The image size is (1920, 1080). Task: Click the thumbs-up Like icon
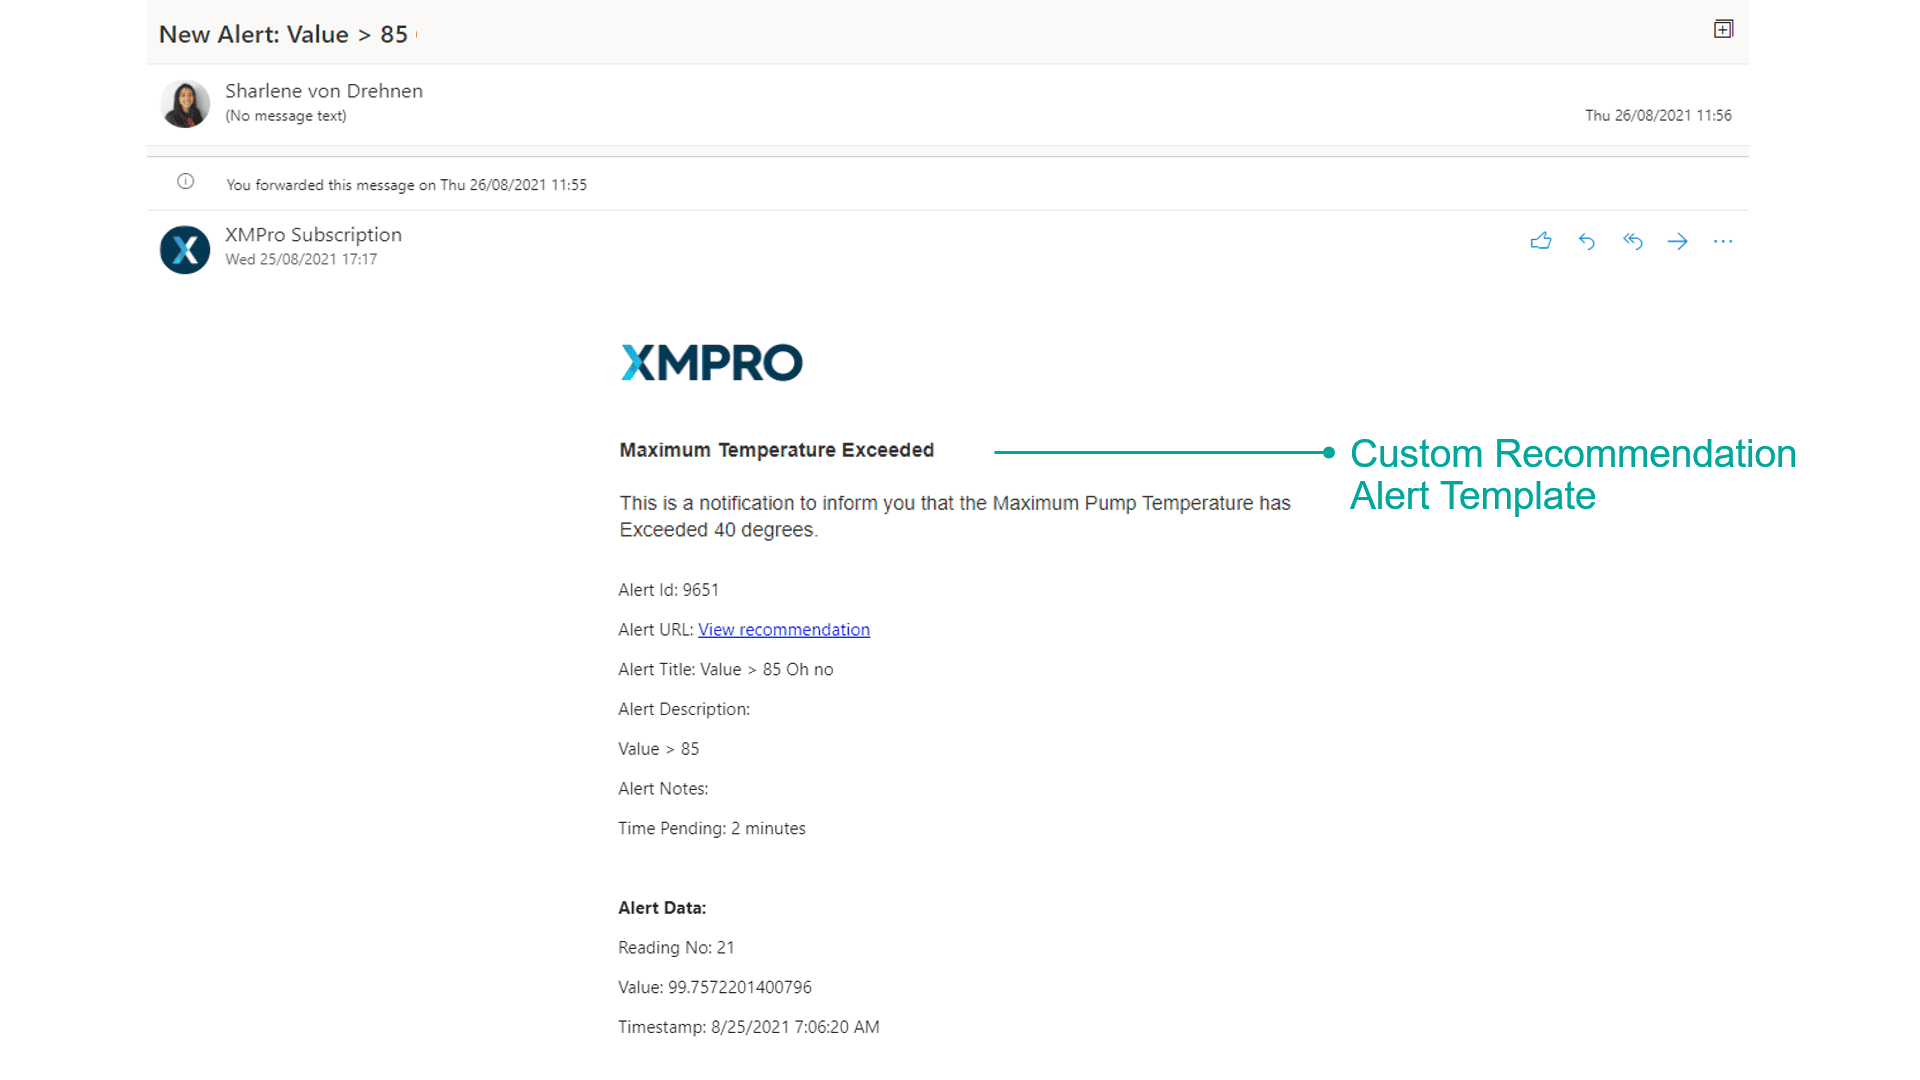click(x=1541, y=241)
